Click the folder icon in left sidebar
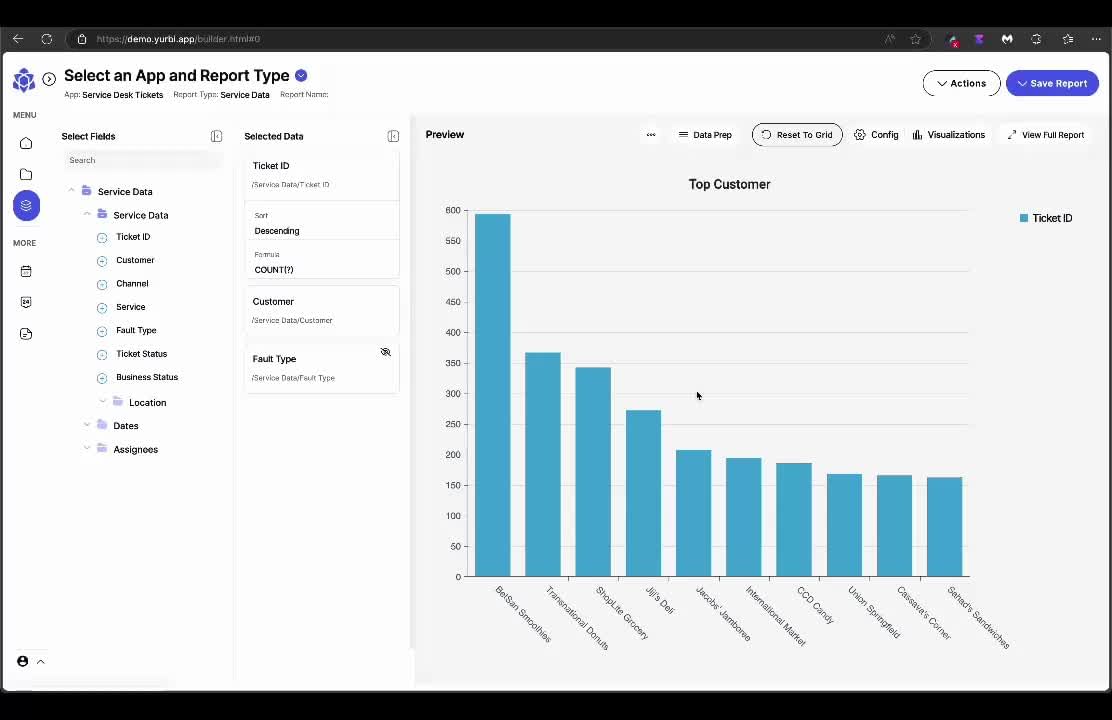 (26, 175)
